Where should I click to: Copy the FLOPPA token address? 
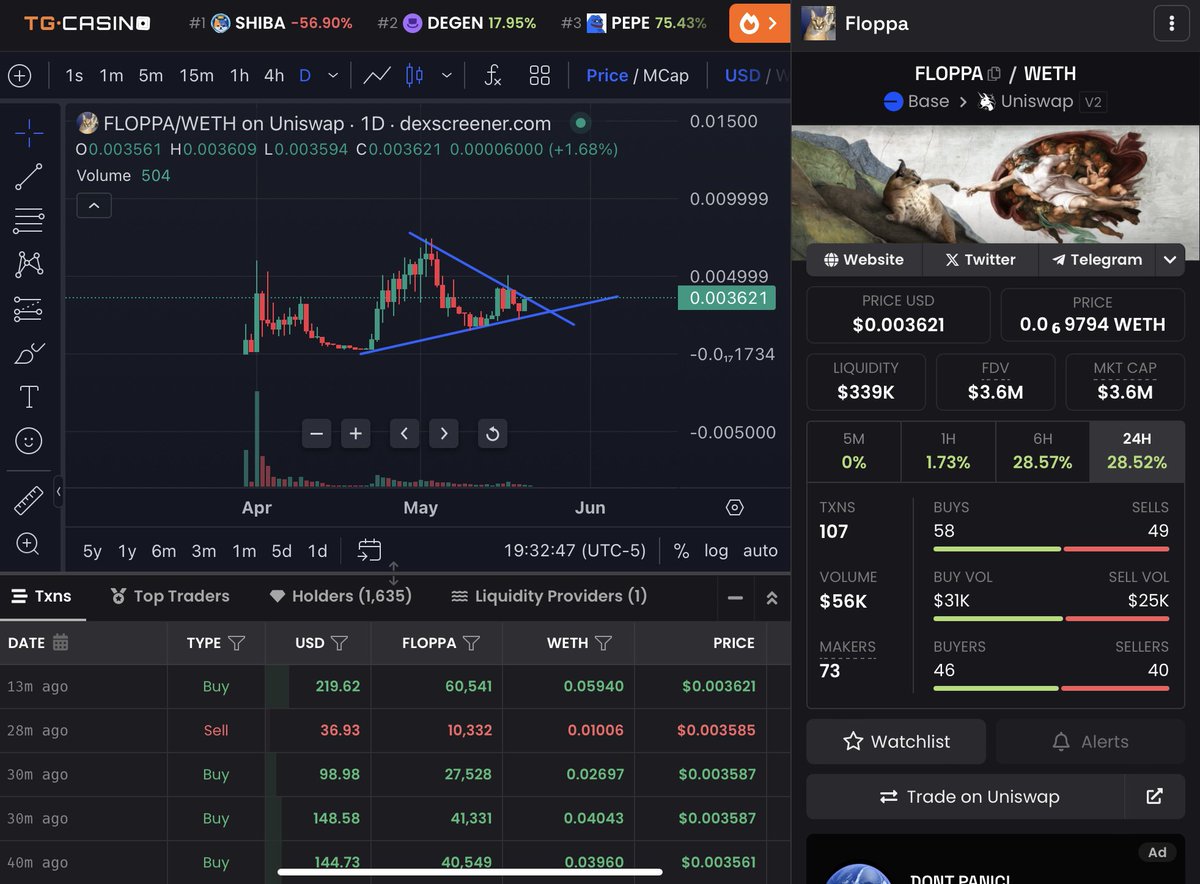[x=994, y=74]
